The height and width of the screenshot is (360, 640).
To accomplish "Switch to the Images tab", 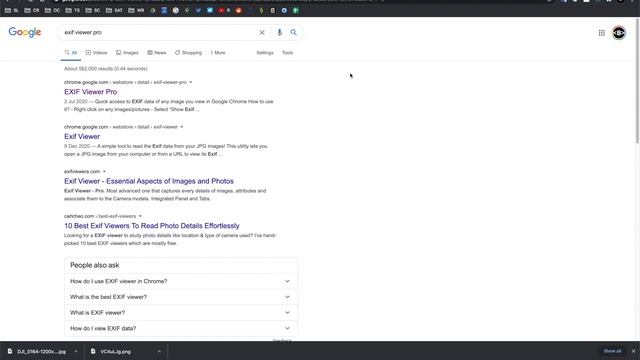I will [127, 53].
